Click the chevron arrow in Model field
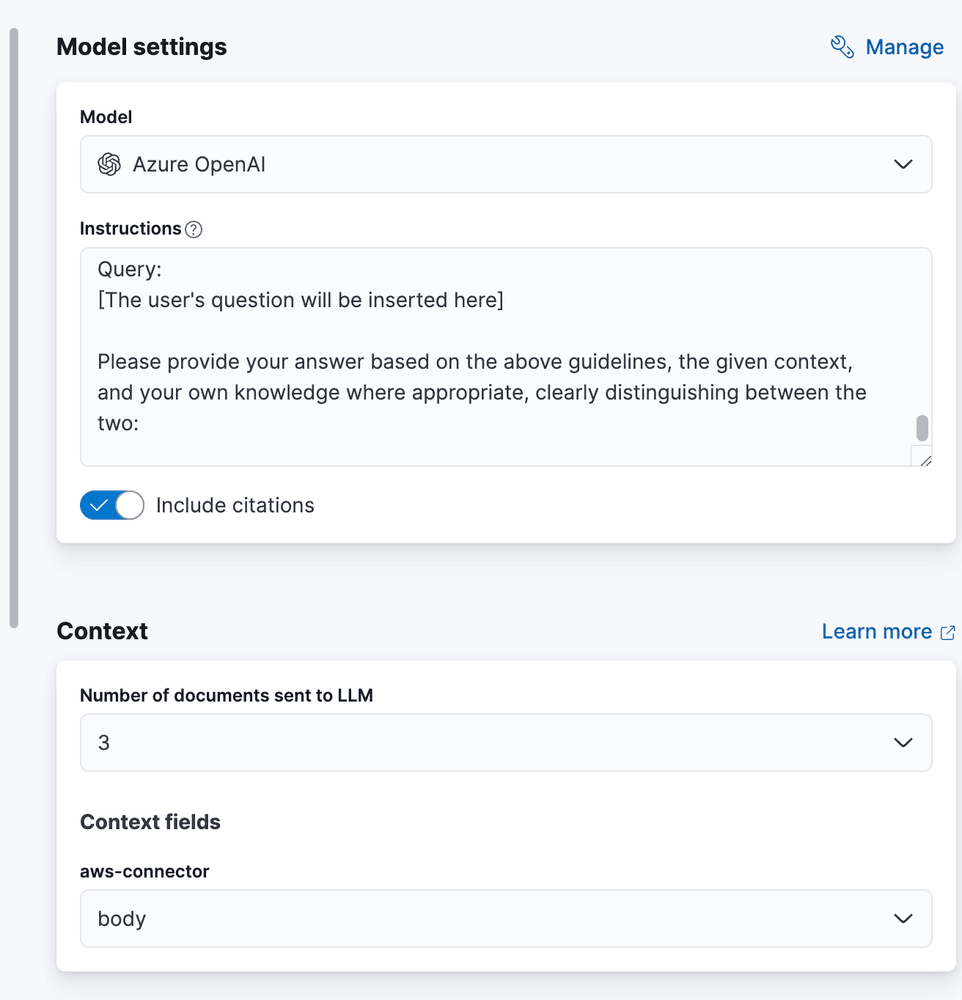 coord(903,164)
